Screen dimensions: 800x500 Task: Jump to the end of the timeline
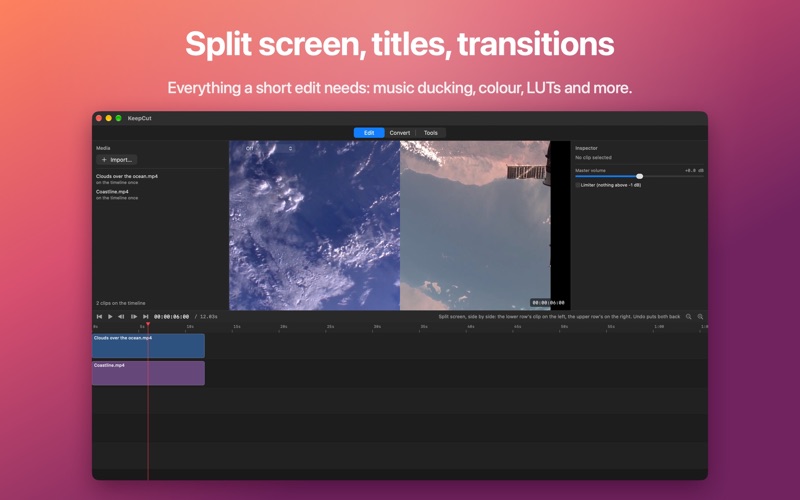tap(145, 316)
